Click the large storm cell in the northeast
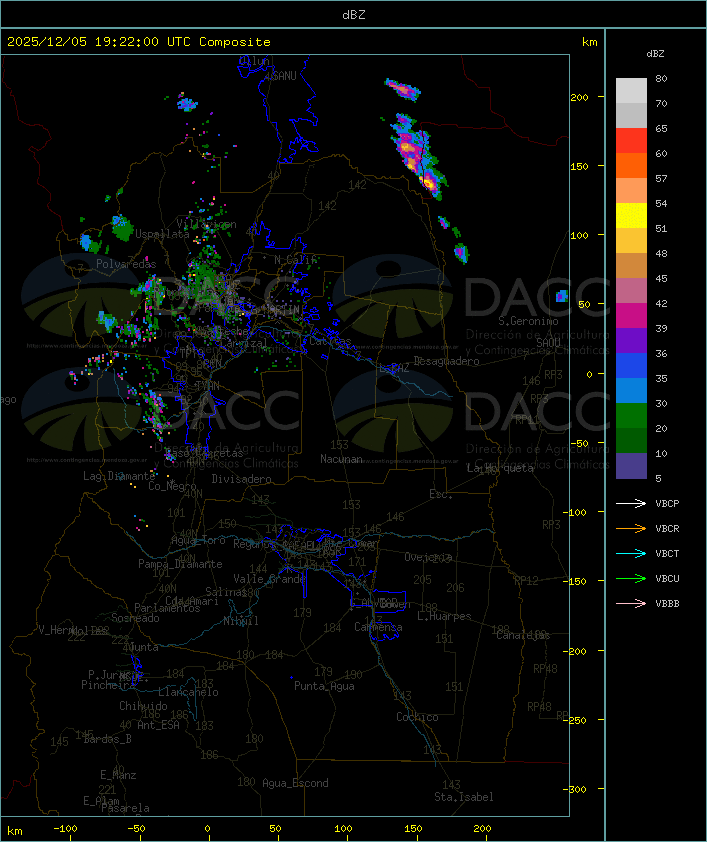This screenshot has width=707, height=842. click(418, 157)
